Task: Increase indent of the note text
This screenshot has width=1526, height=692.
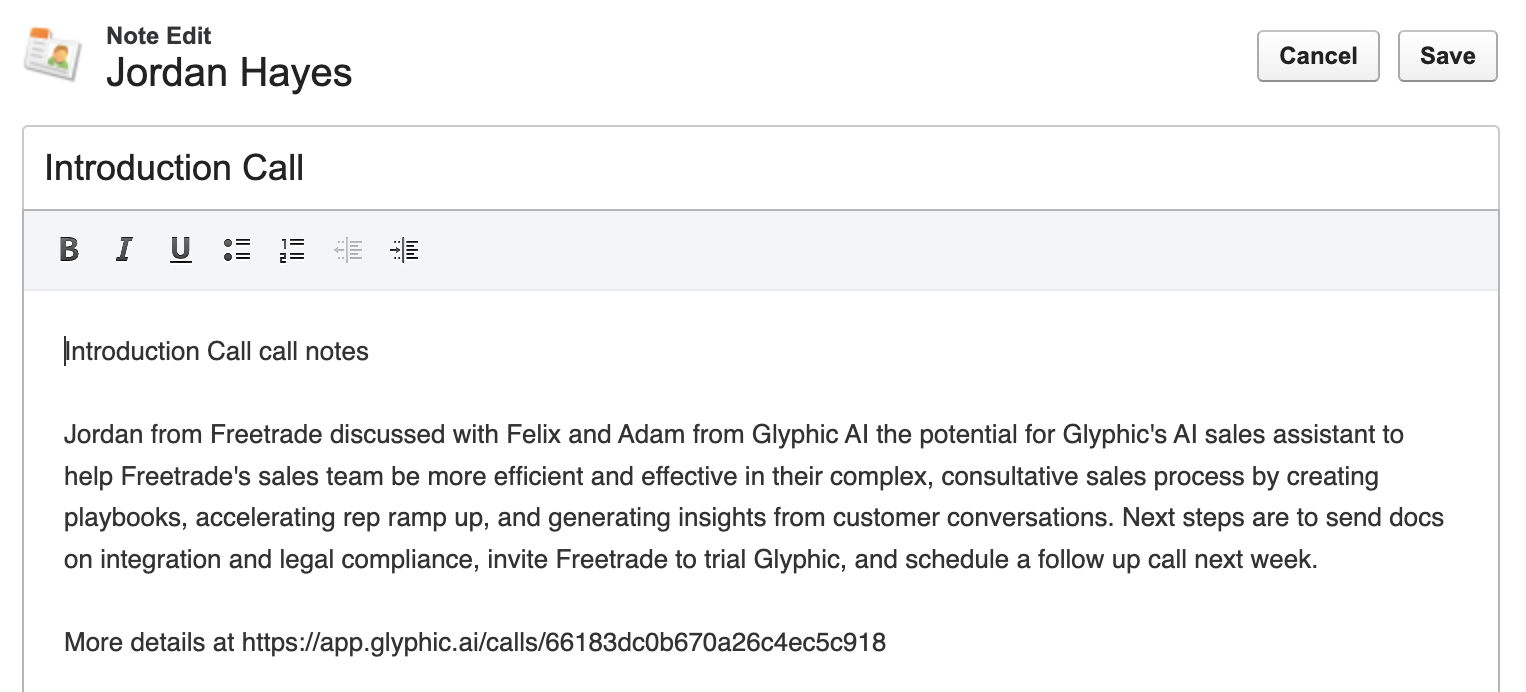Action: click(x=405, y=249)
